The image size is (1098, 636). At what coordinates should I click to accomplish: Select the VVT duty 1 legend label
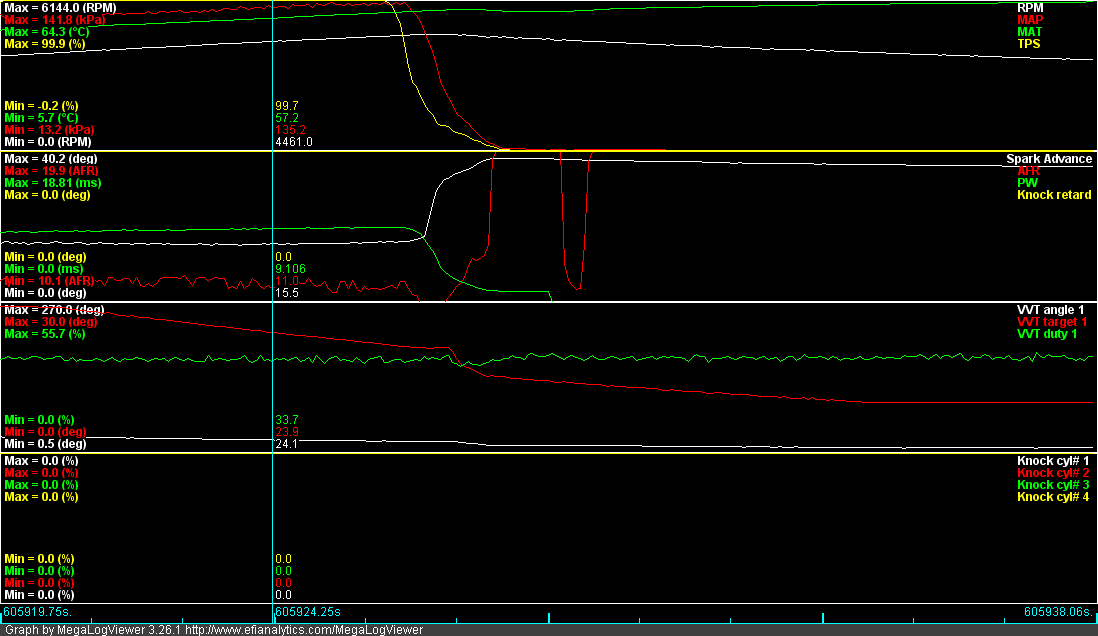point(1047,334)
